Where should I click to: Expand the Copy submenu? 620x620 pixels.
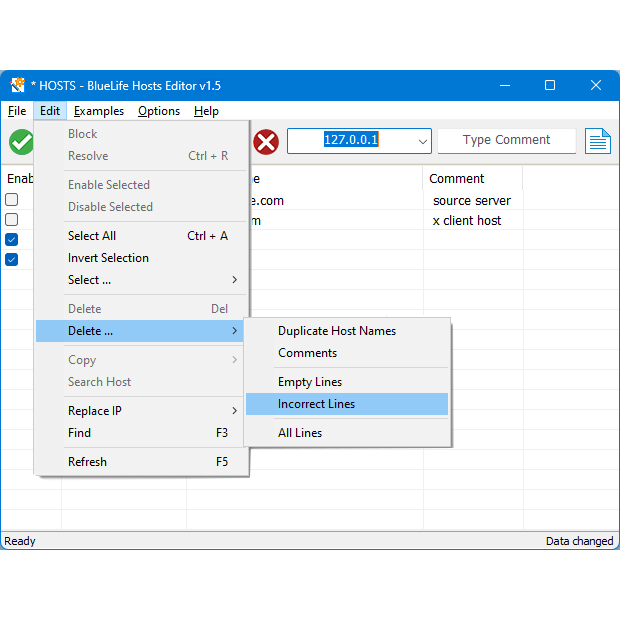[x=141, y=360]
